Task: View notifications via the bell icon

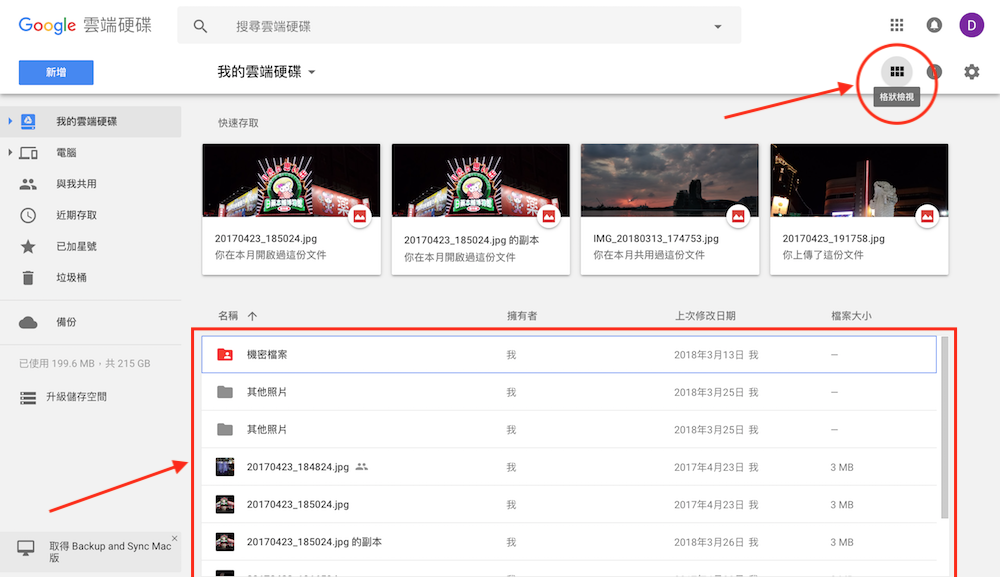Action: click(934, 24)
